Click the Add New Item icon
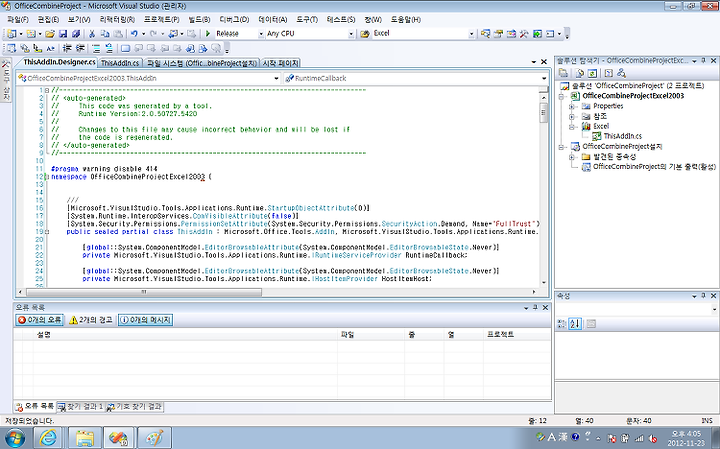The width and height of the screenshot is (720, 449). tap(31, 34)
